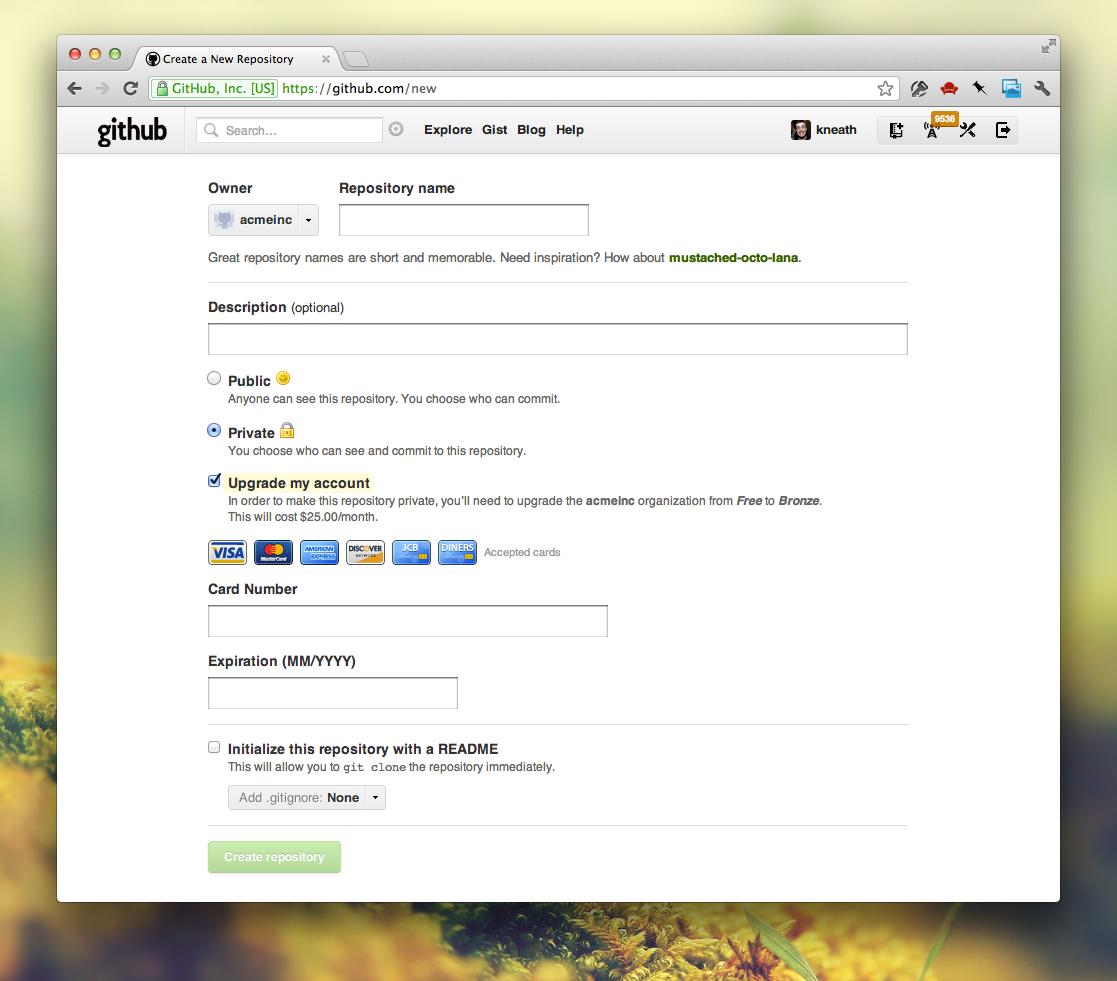This screenshot has width=1117, height=981.
Task: Use suggested name mustached-octo-lana
Action: tap(733, 257)
